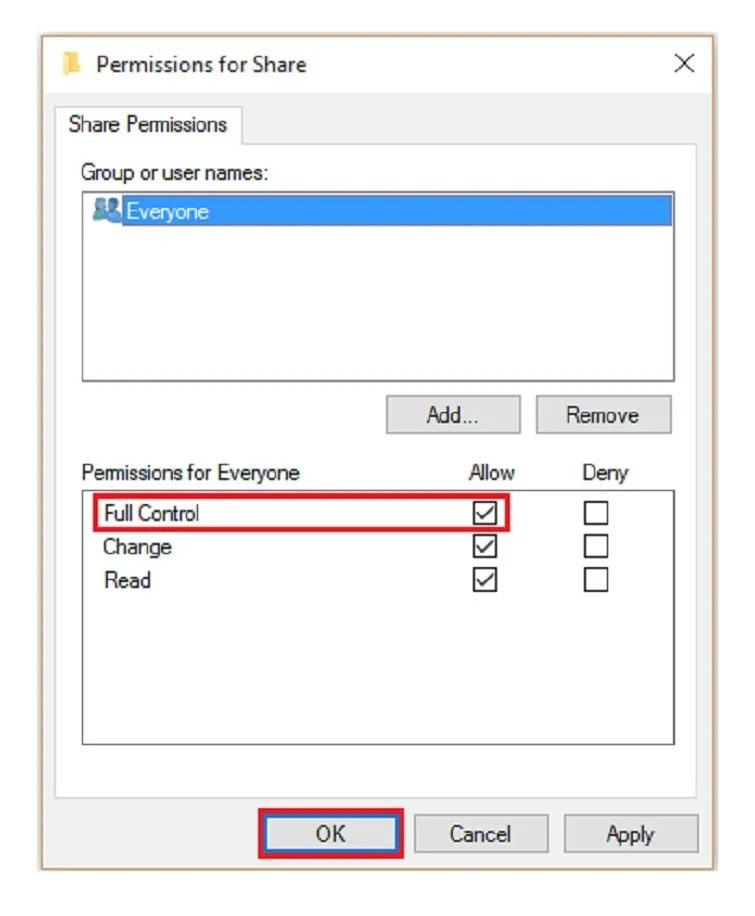Image resolution: width=755 pixels, height=916 pixels.
Task: Click the Add... button
Action: pos(453,415)
